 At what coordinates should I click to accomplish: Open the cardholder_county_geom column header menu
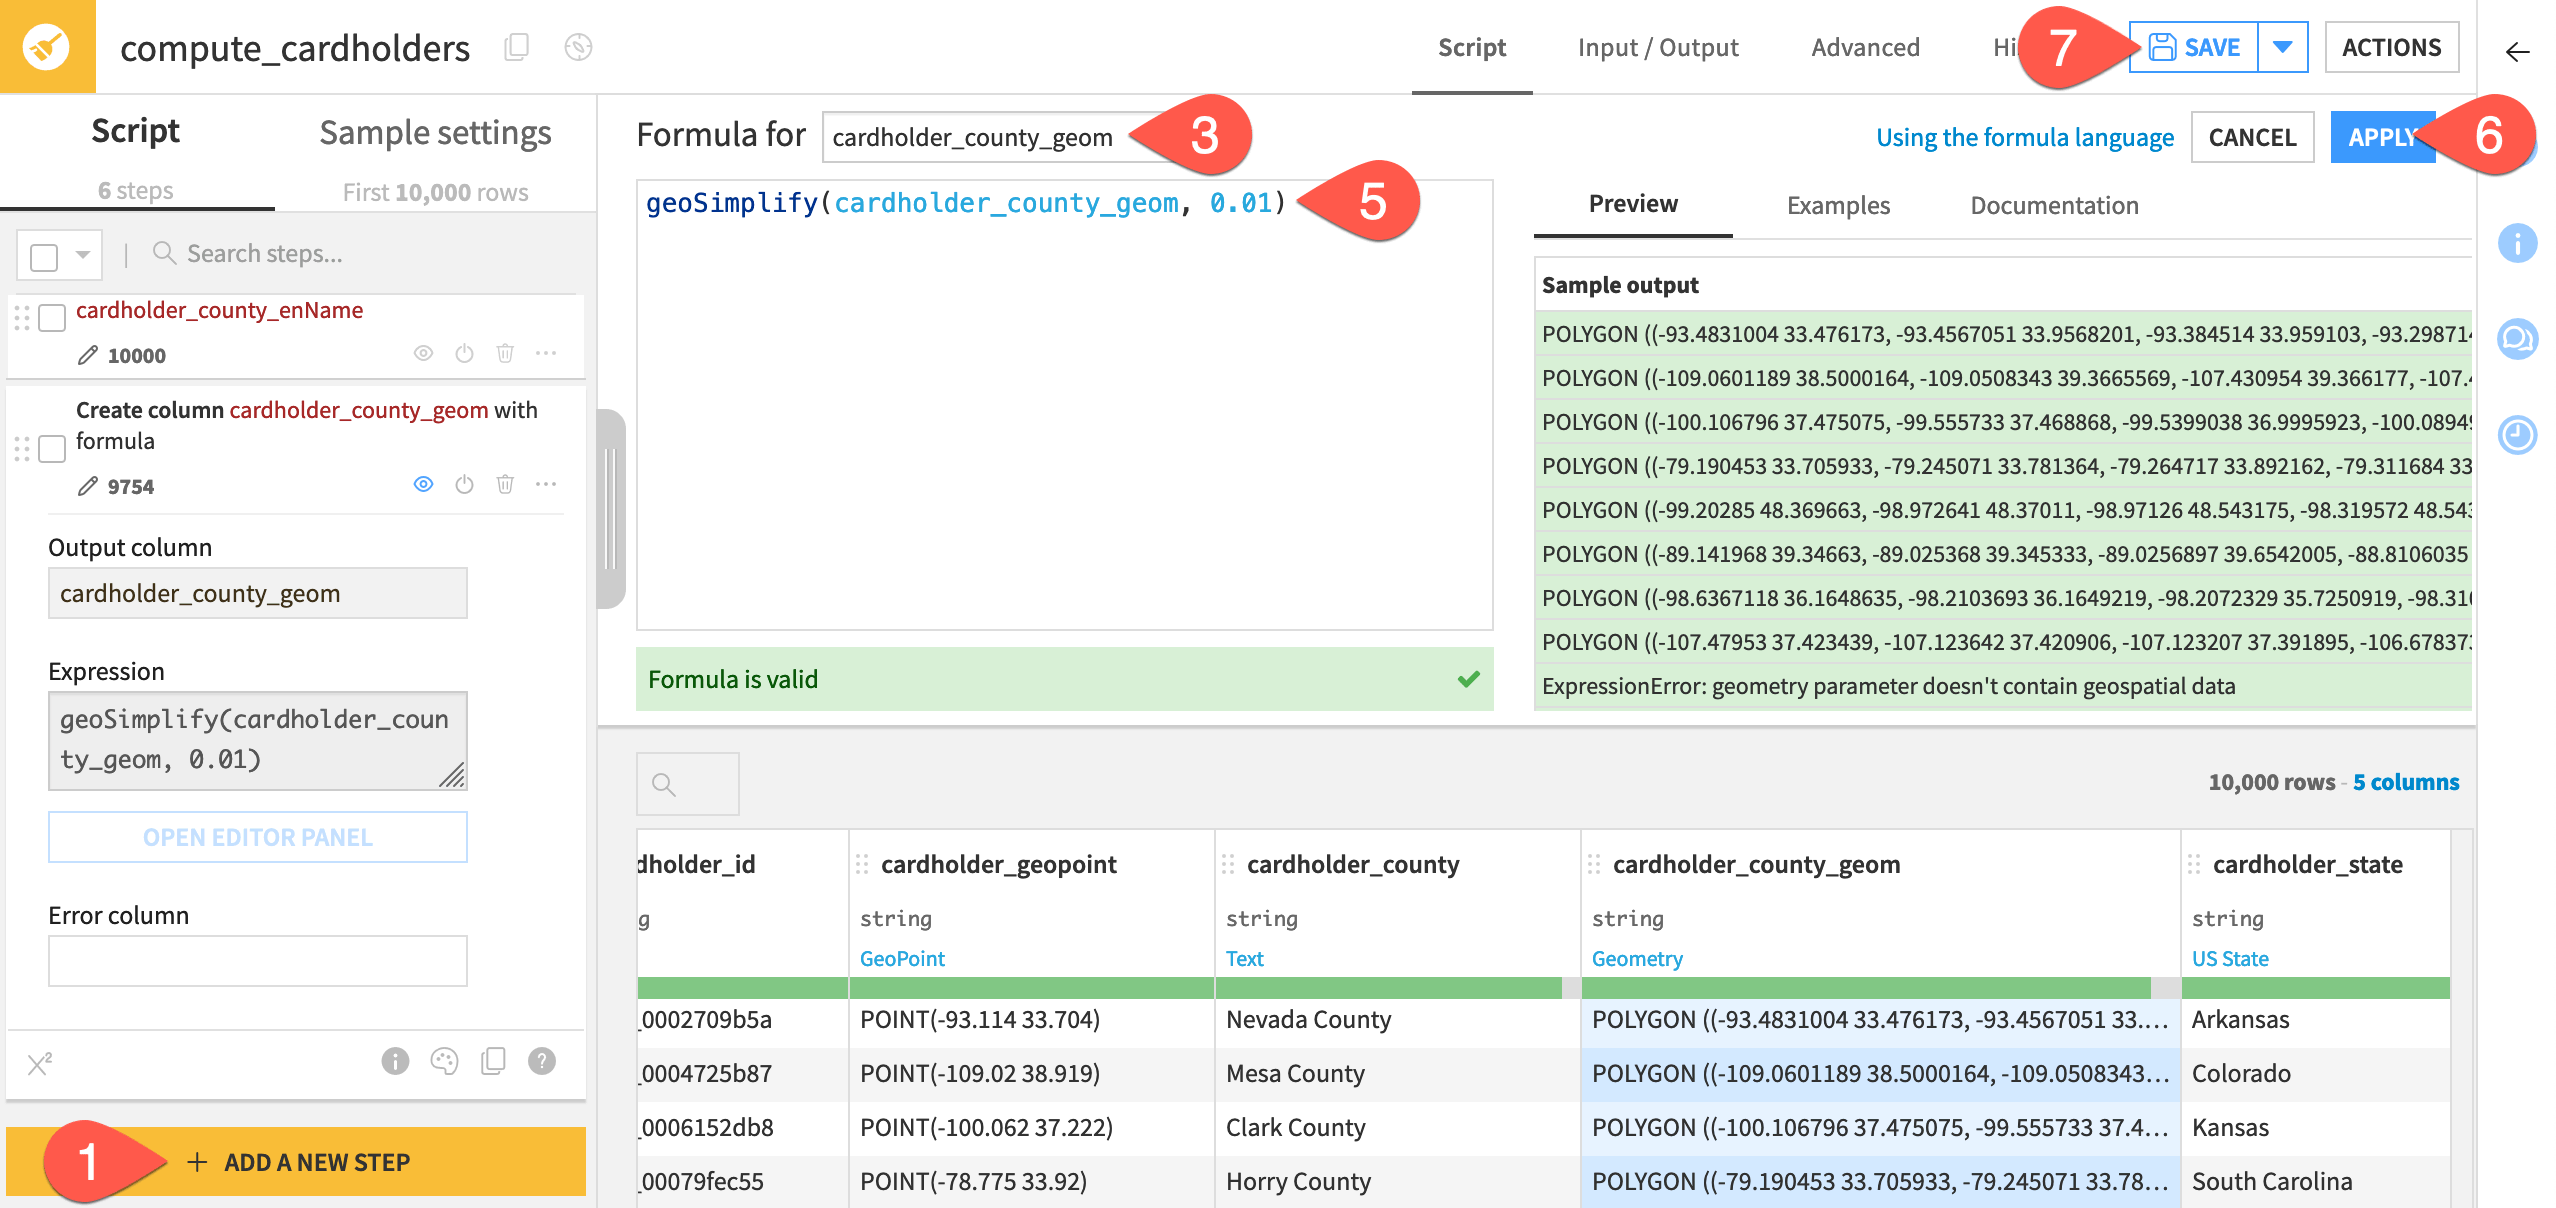[1757, 864]
